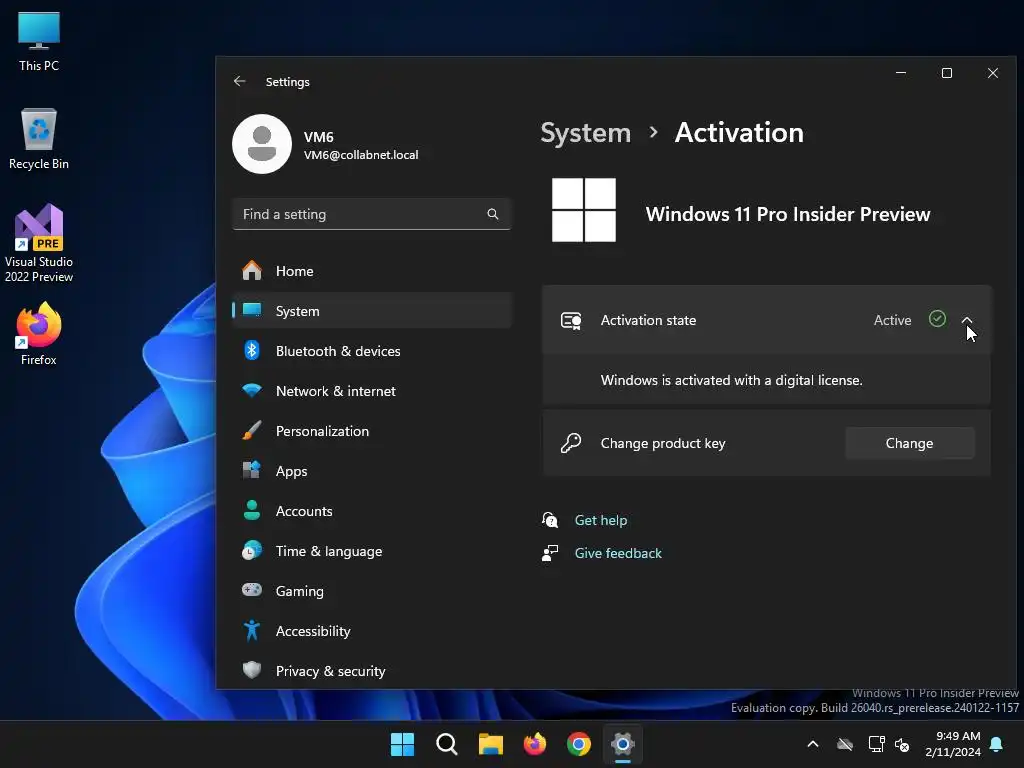Viewport: 1024px width, 768px height.
Task: Open Home in the Settings sidebar
Action: (x=371, y=271)
